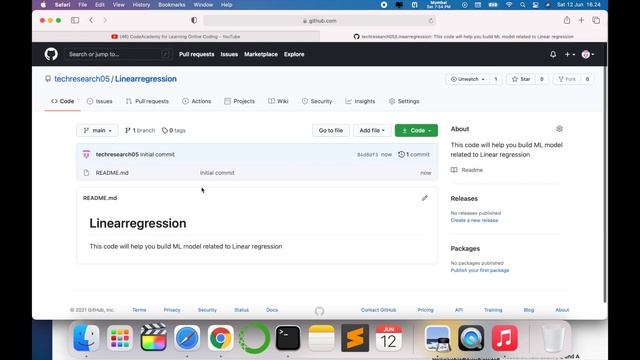
Task: Toggle Safari sidebar button
Action: (x=75, y=20)
